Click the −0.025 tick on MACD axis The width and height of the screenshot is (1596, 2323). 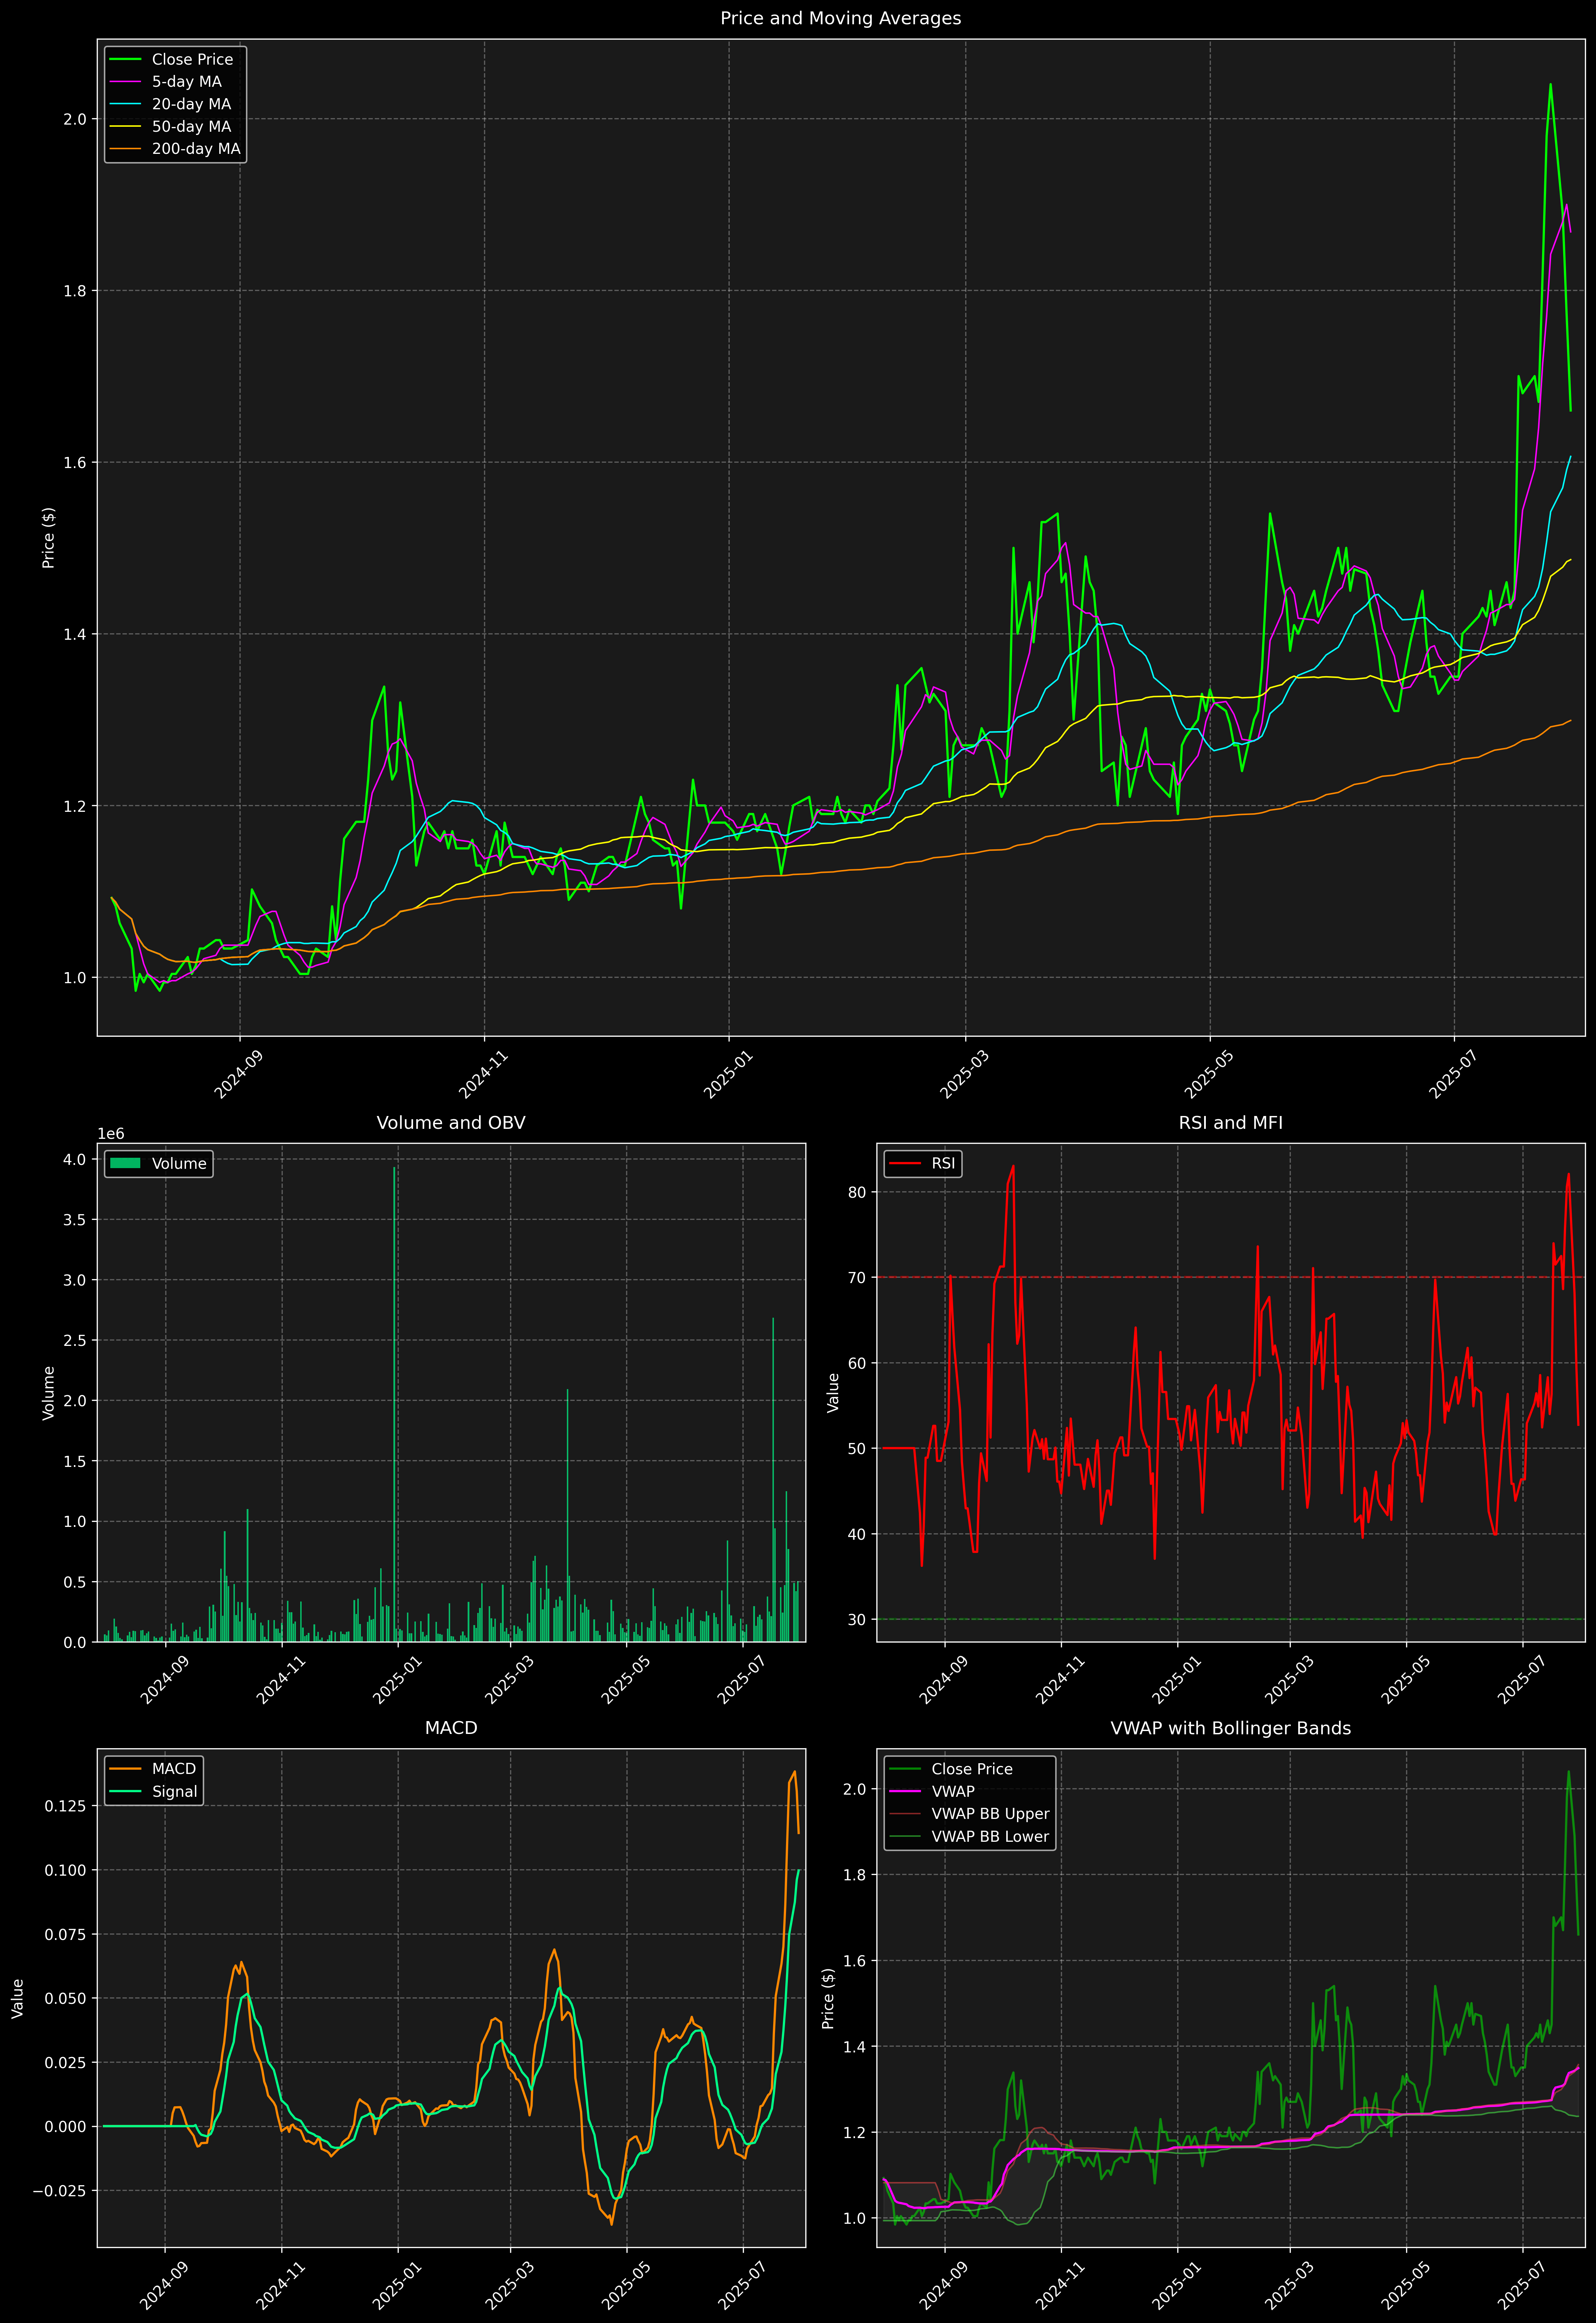tap(60, 2191)
